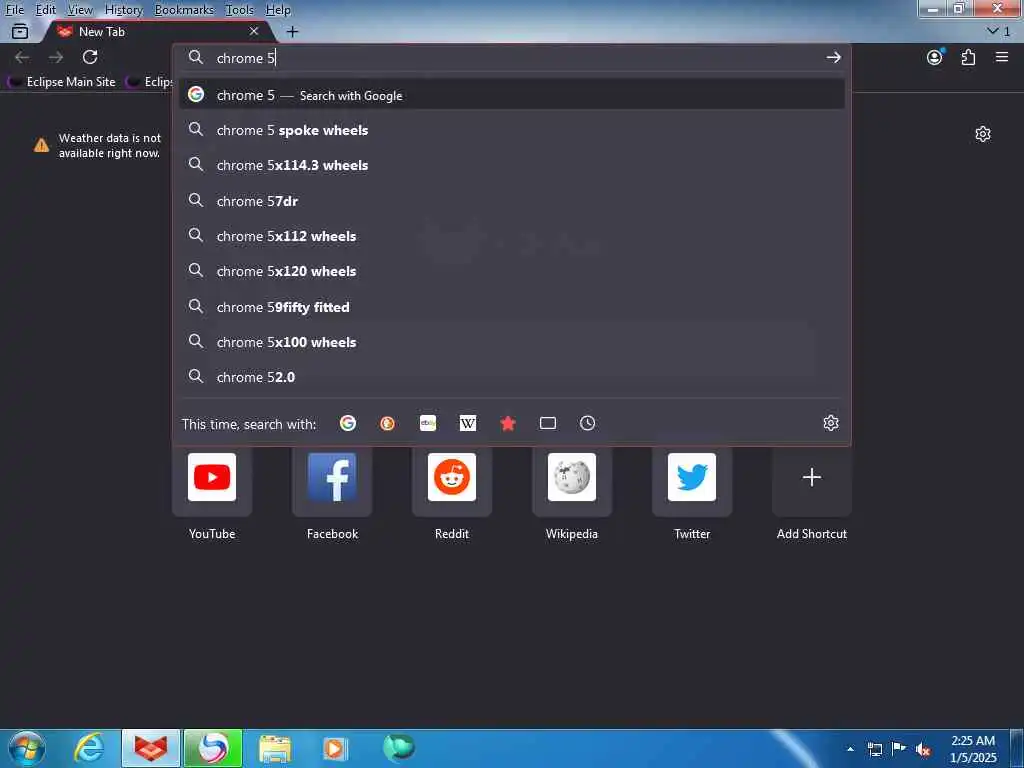Click the Google search engine icon
The width and height of the screenshot is (1024, 768).
[348, 423]
